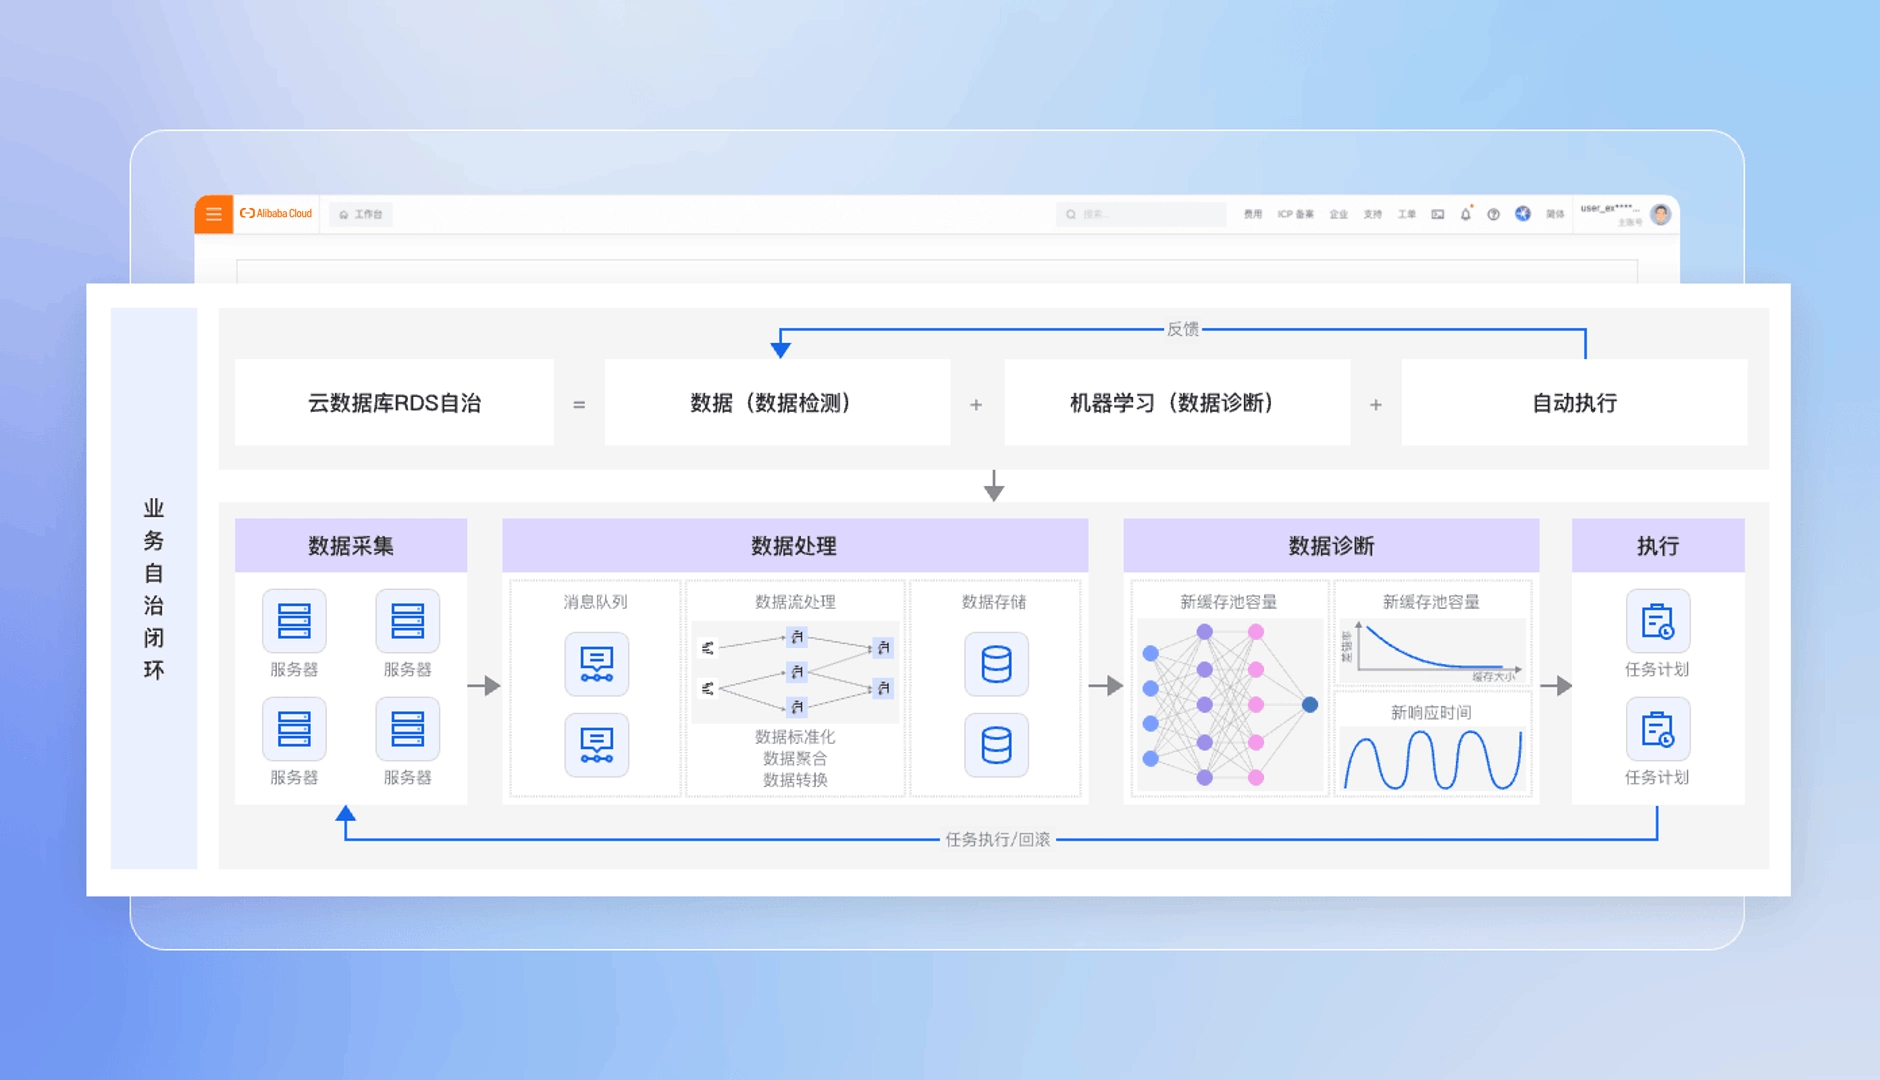Click the 新缓存池容量 decay curve chart
This screenshot has width=1880, height=1080.
point(1432,650)
